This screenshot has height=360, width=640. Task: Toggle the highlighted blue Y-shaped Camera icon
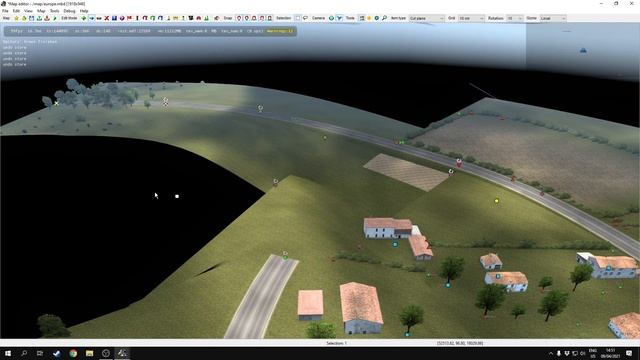click(x=339, y=18)
